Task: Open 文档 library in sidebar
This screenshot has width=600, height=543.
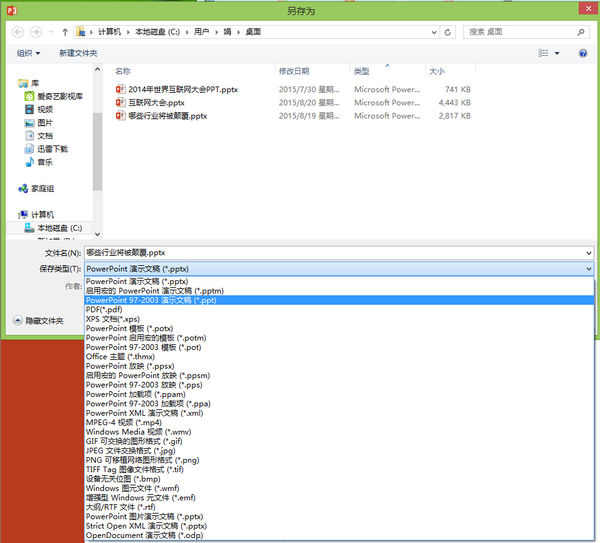Action: pyautogui.click(x=39, y=136)
